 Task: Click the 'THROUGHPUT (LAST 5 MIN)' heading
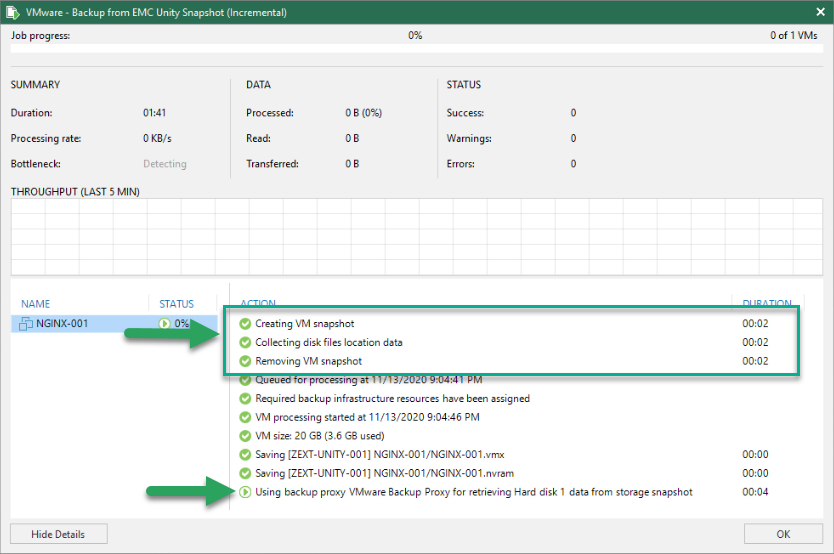tap(75, 191)
